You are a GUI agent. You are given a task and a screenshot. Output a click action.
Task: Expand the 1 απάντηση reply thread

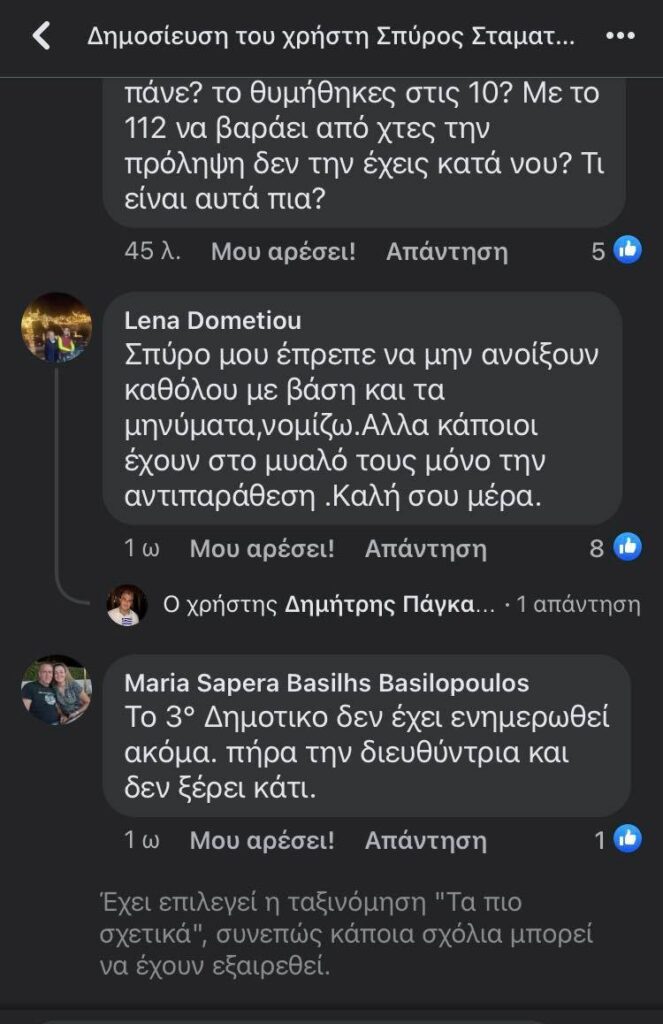tap(578, 604)
